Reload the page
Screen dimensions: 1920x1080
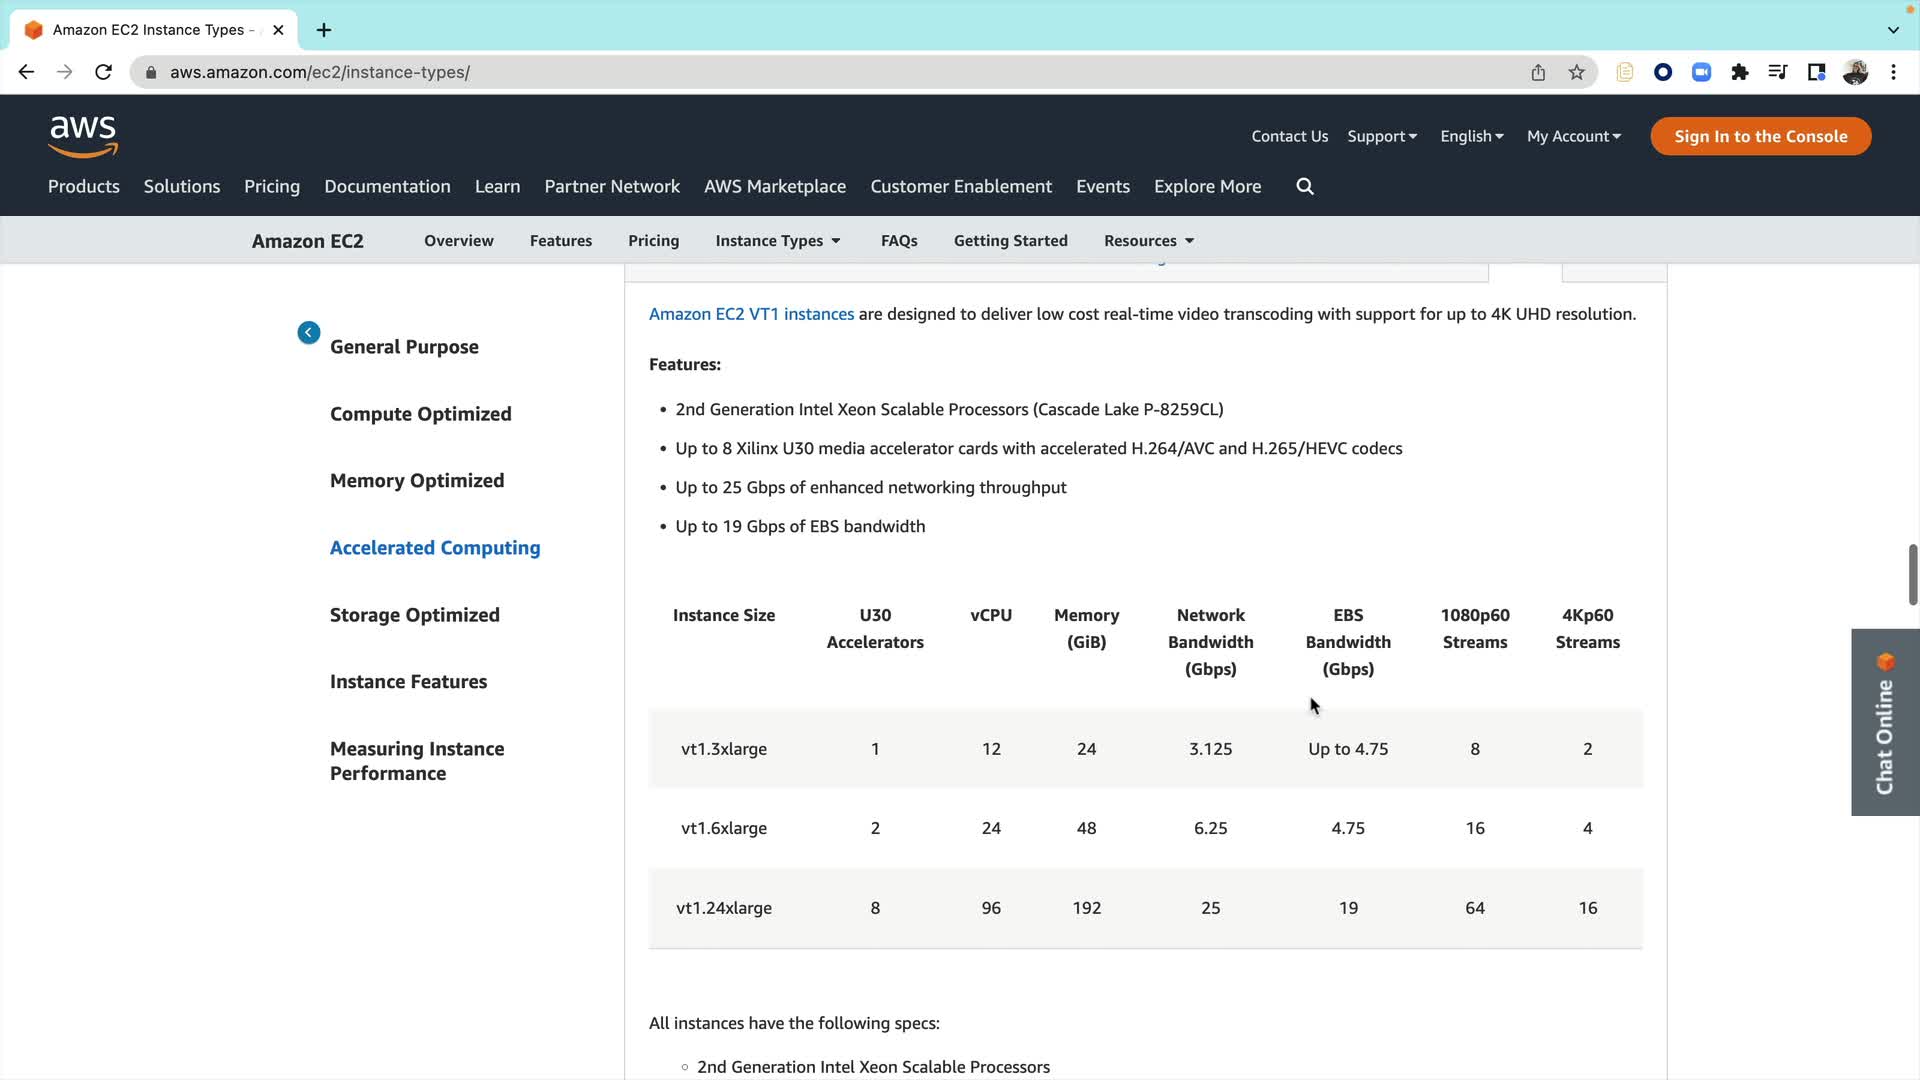(x=103, y=72)
